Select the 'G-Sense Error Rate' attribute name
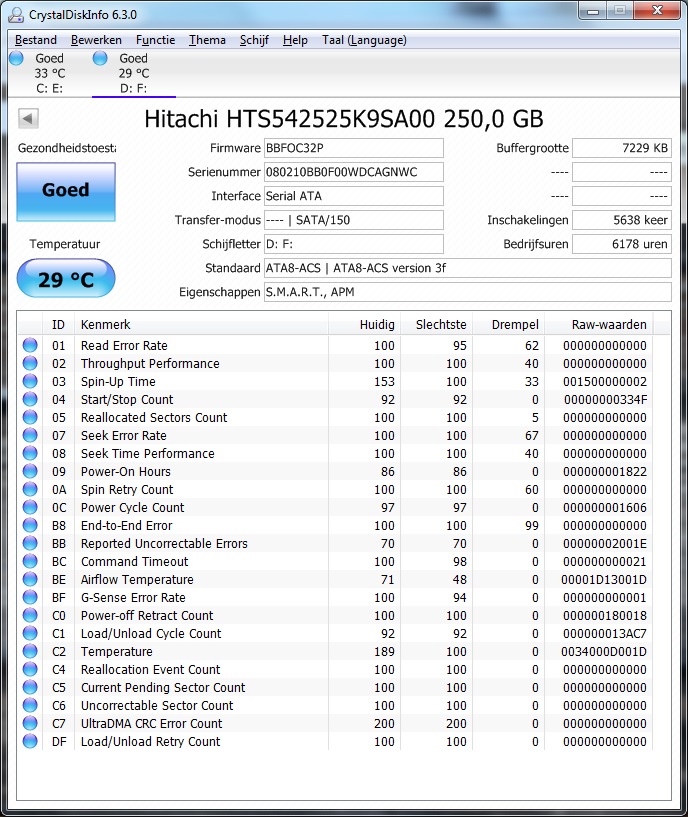This screenshot has height=817, width=688. coord(133,598)
